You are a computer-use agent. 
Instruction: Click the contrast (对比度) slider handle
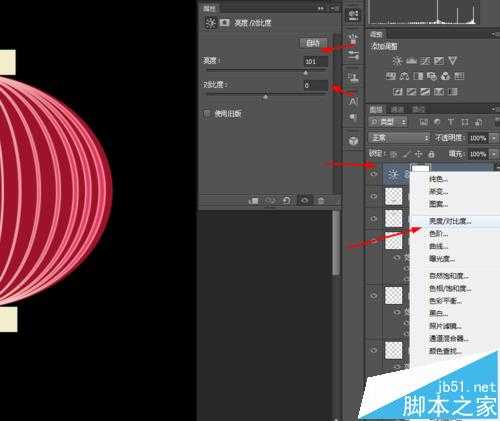coord(266,96)
